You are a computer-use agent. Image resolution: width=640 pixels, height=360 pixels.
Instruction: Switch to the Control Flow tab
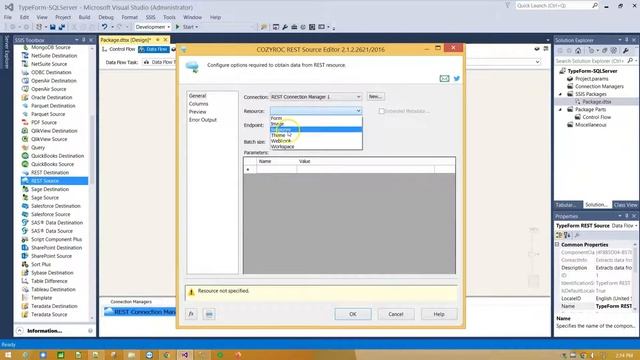point(118,49)
